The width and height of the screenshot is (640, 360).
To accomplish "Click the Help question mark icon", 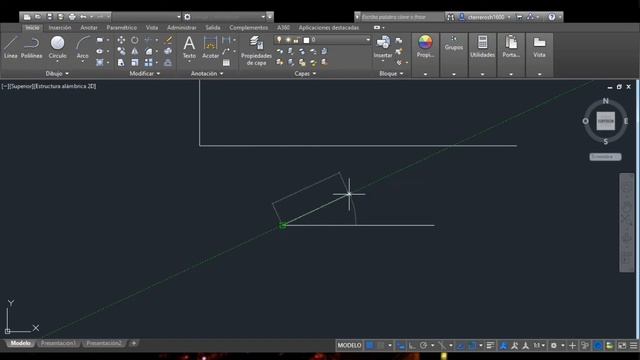I will 552,17.
